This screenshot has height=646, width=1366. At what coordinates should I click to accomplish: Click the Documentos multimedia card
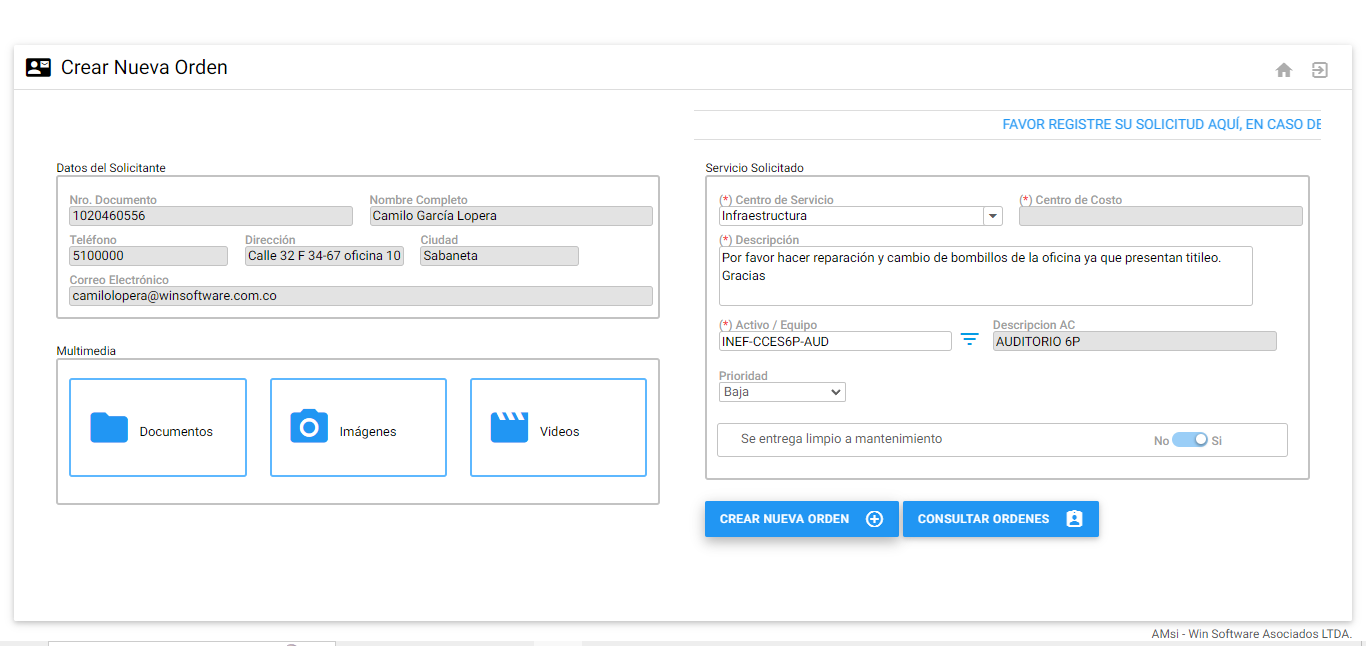point(158,428)
